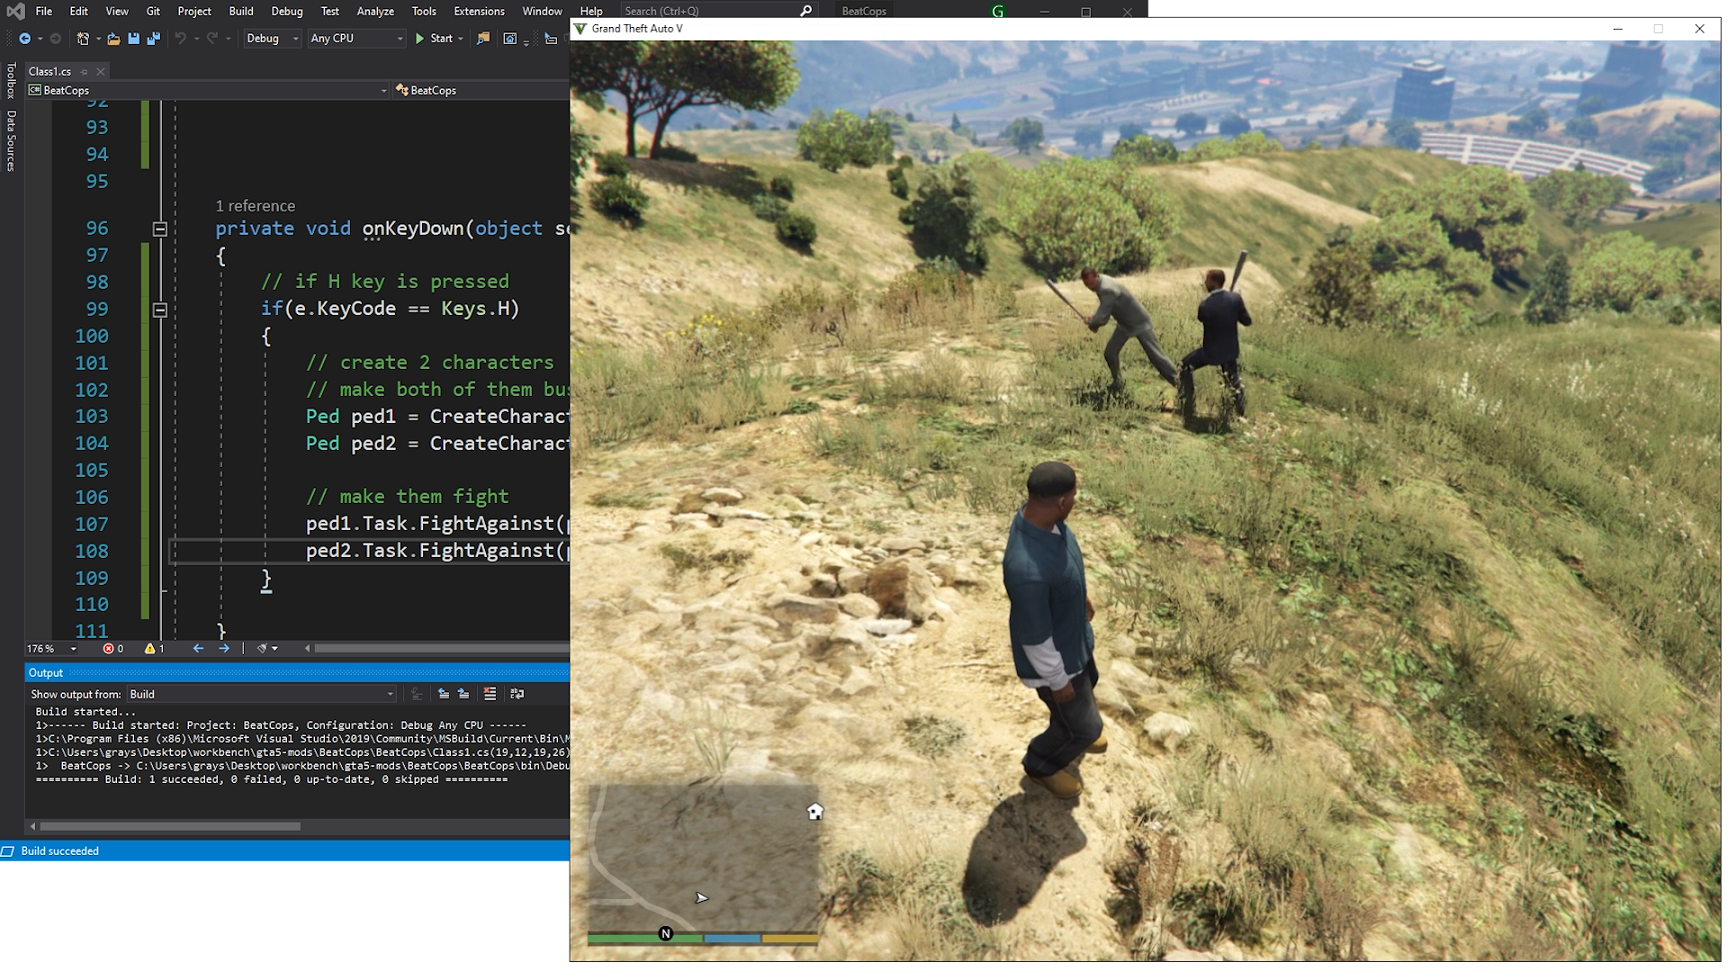Click the Save All toolbar icon

pyautogui.click(x=153, y=39)
